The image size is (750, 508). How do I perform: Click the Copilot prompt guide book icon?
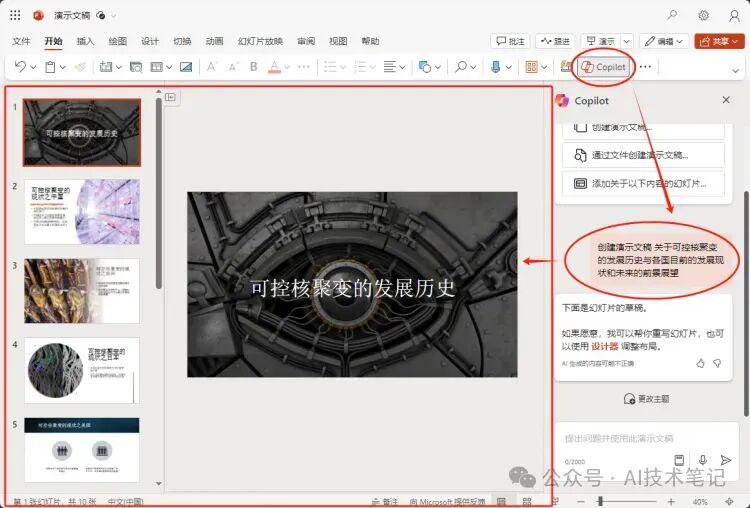tap(679, 460)
